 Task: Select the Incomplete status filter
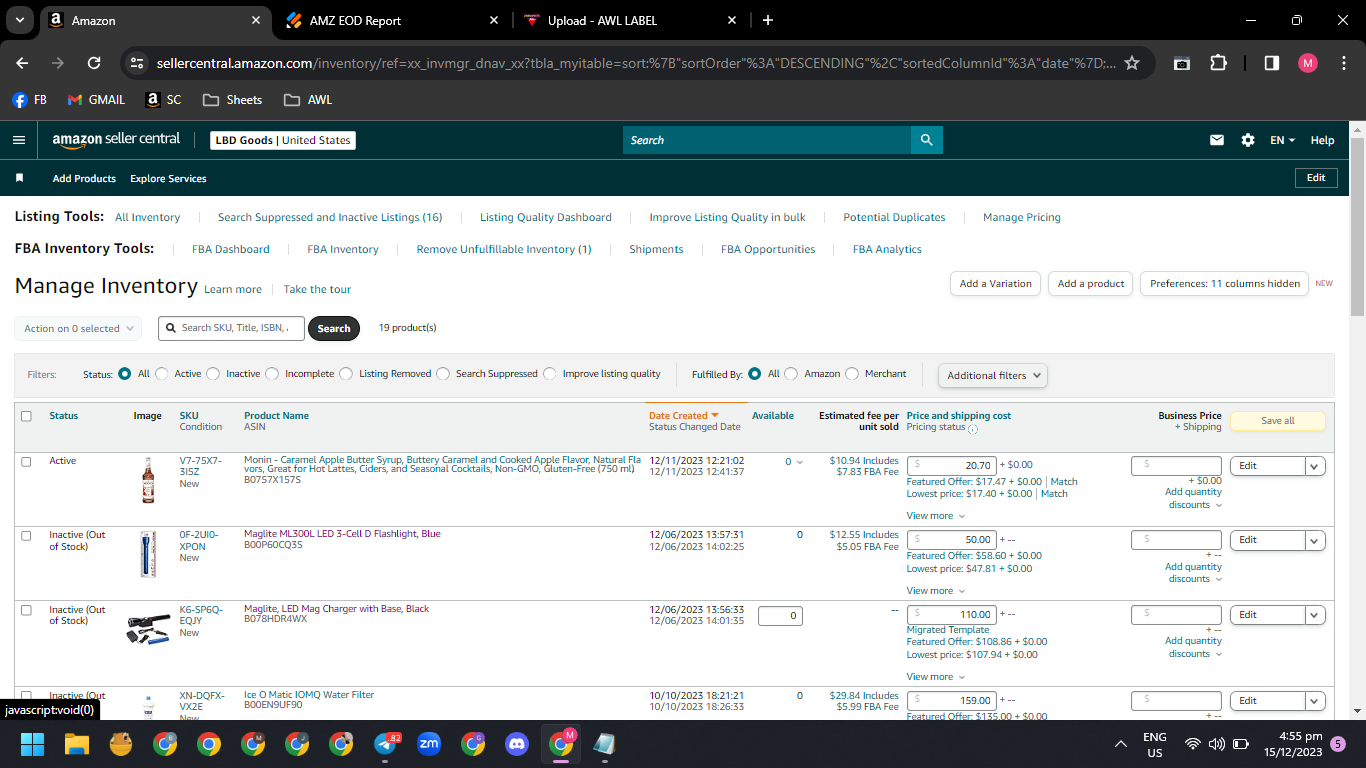tap(272, 374)
